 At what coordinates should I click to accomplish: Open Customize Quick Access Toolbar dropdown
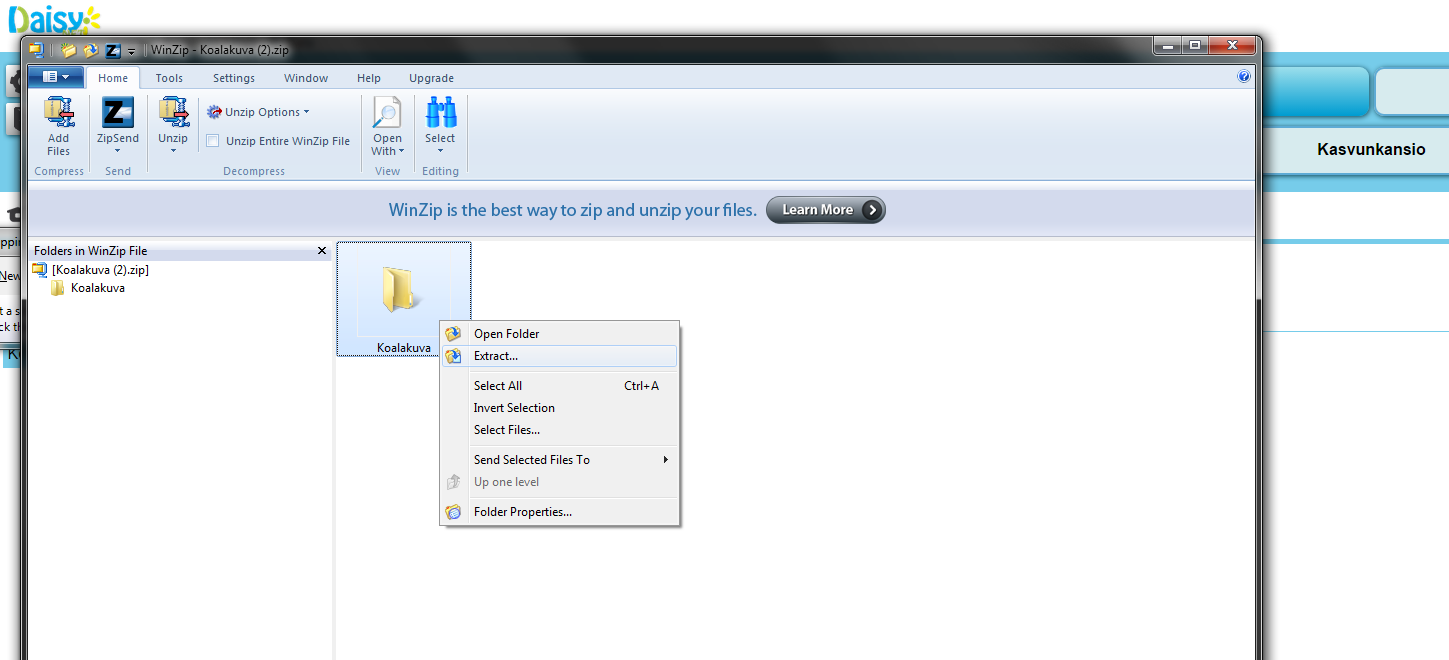coord(131,50)
